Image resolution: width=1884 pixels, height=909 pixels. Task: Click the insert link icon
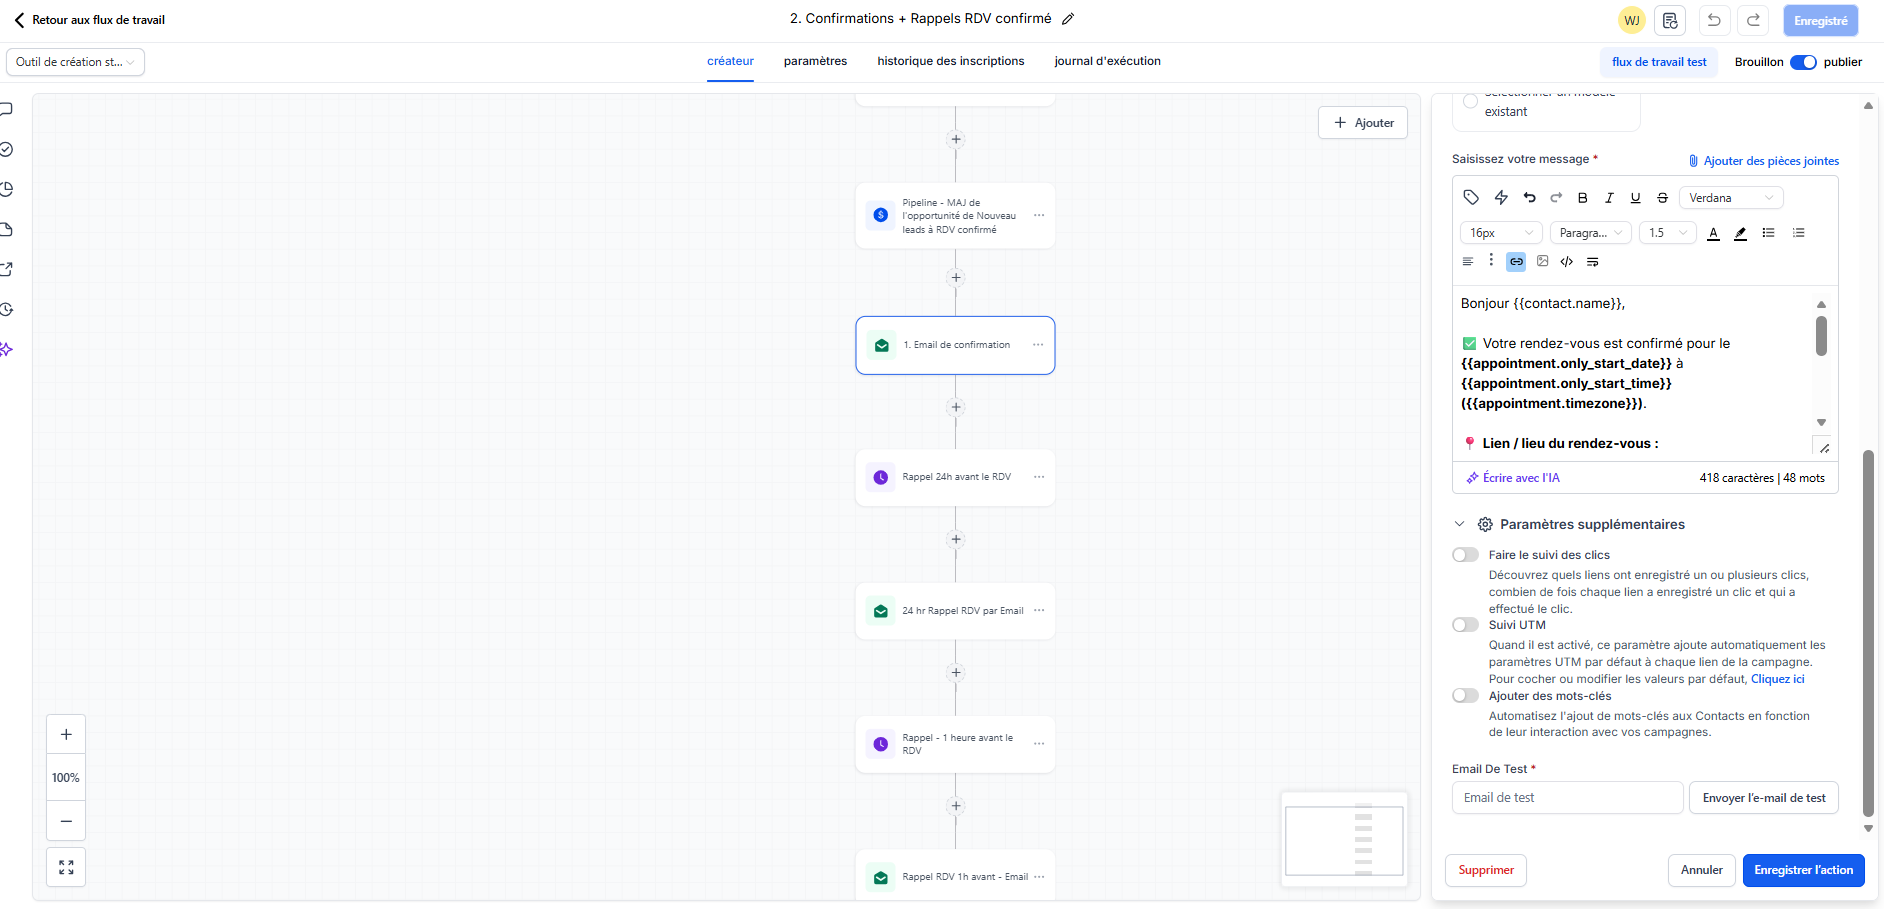(1516, 262)
